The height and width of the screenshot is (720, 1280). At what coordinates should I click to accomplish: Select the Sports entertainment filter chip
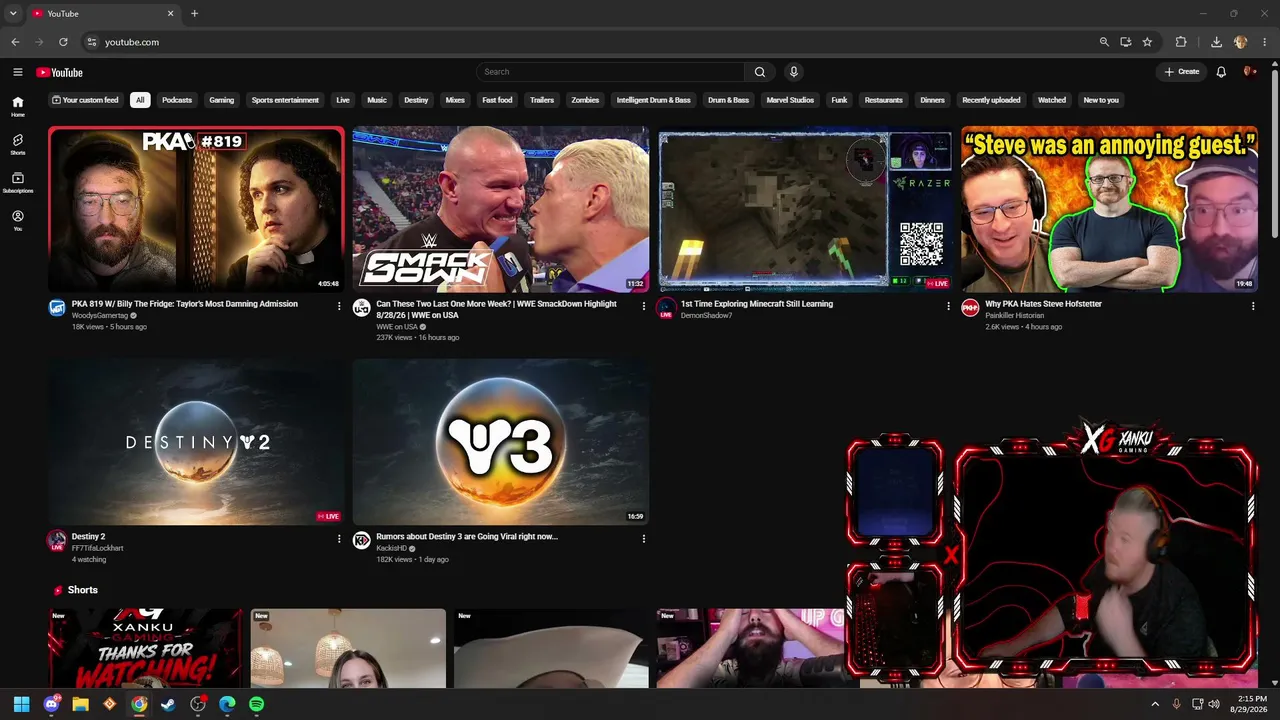285,100
